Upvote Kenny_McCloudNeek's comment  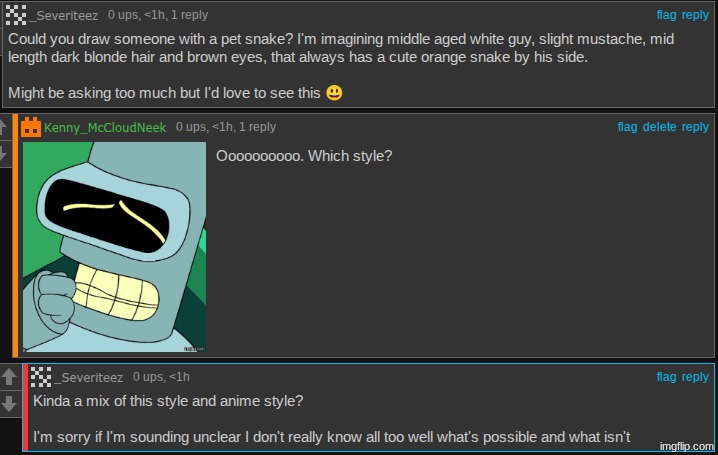tap(3, 127)
